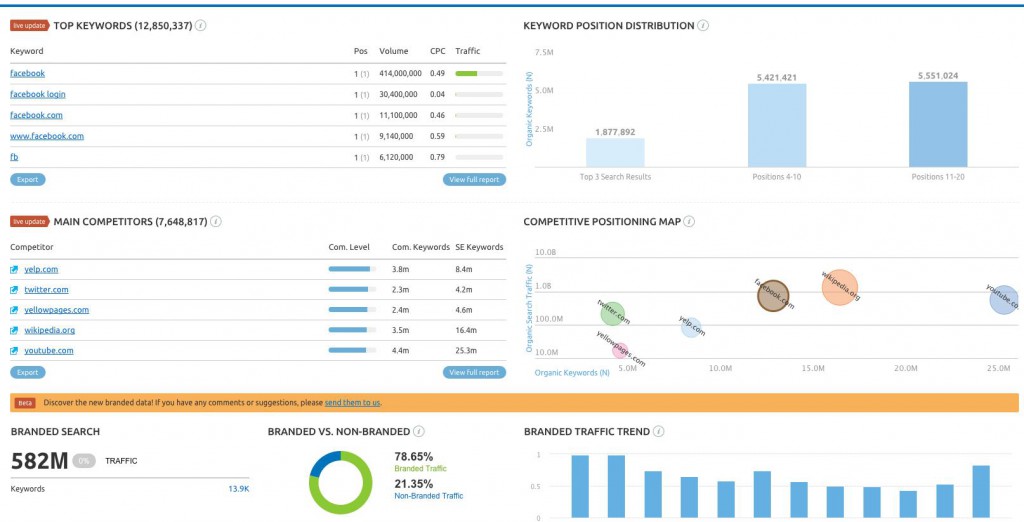Open external link icon for yelp.com

pyautogui.click(x=14, y=269)
